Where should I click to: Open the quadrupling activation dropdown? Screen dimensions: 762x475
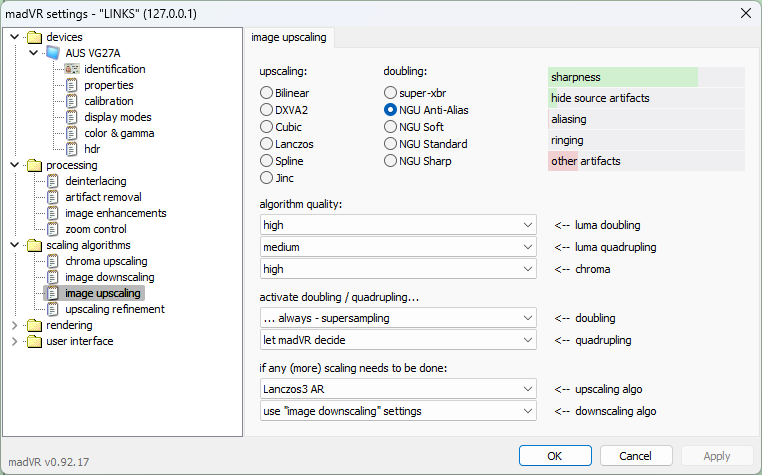pos(398,340)
